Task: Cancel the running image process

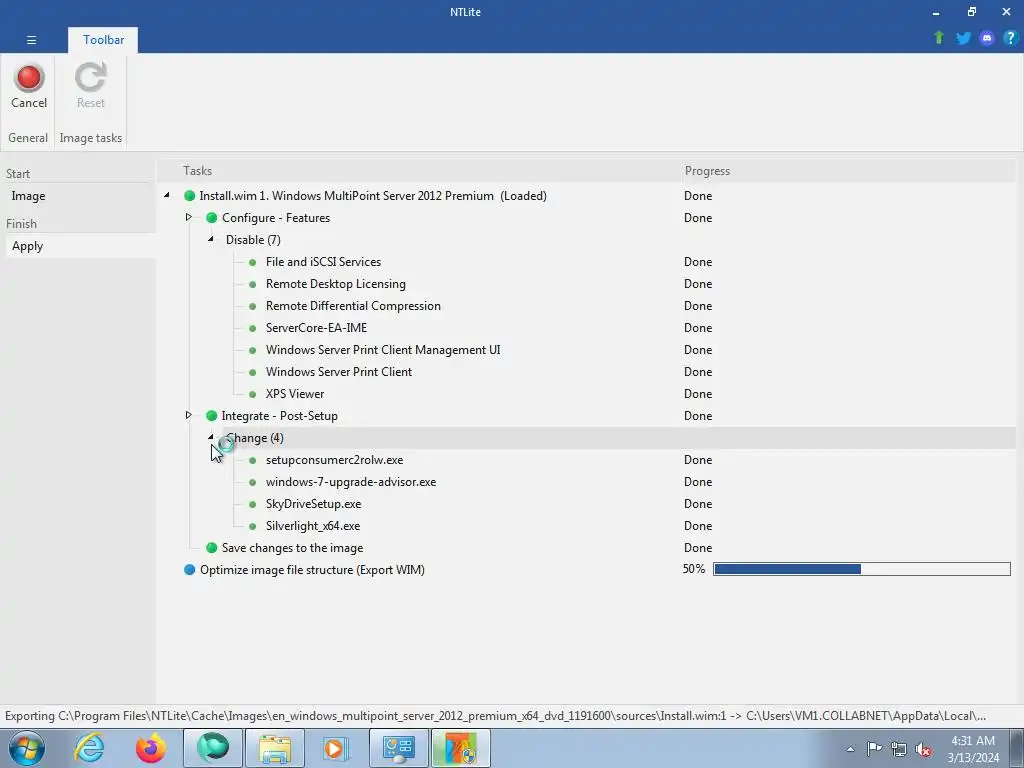Action: coord(29,86)
